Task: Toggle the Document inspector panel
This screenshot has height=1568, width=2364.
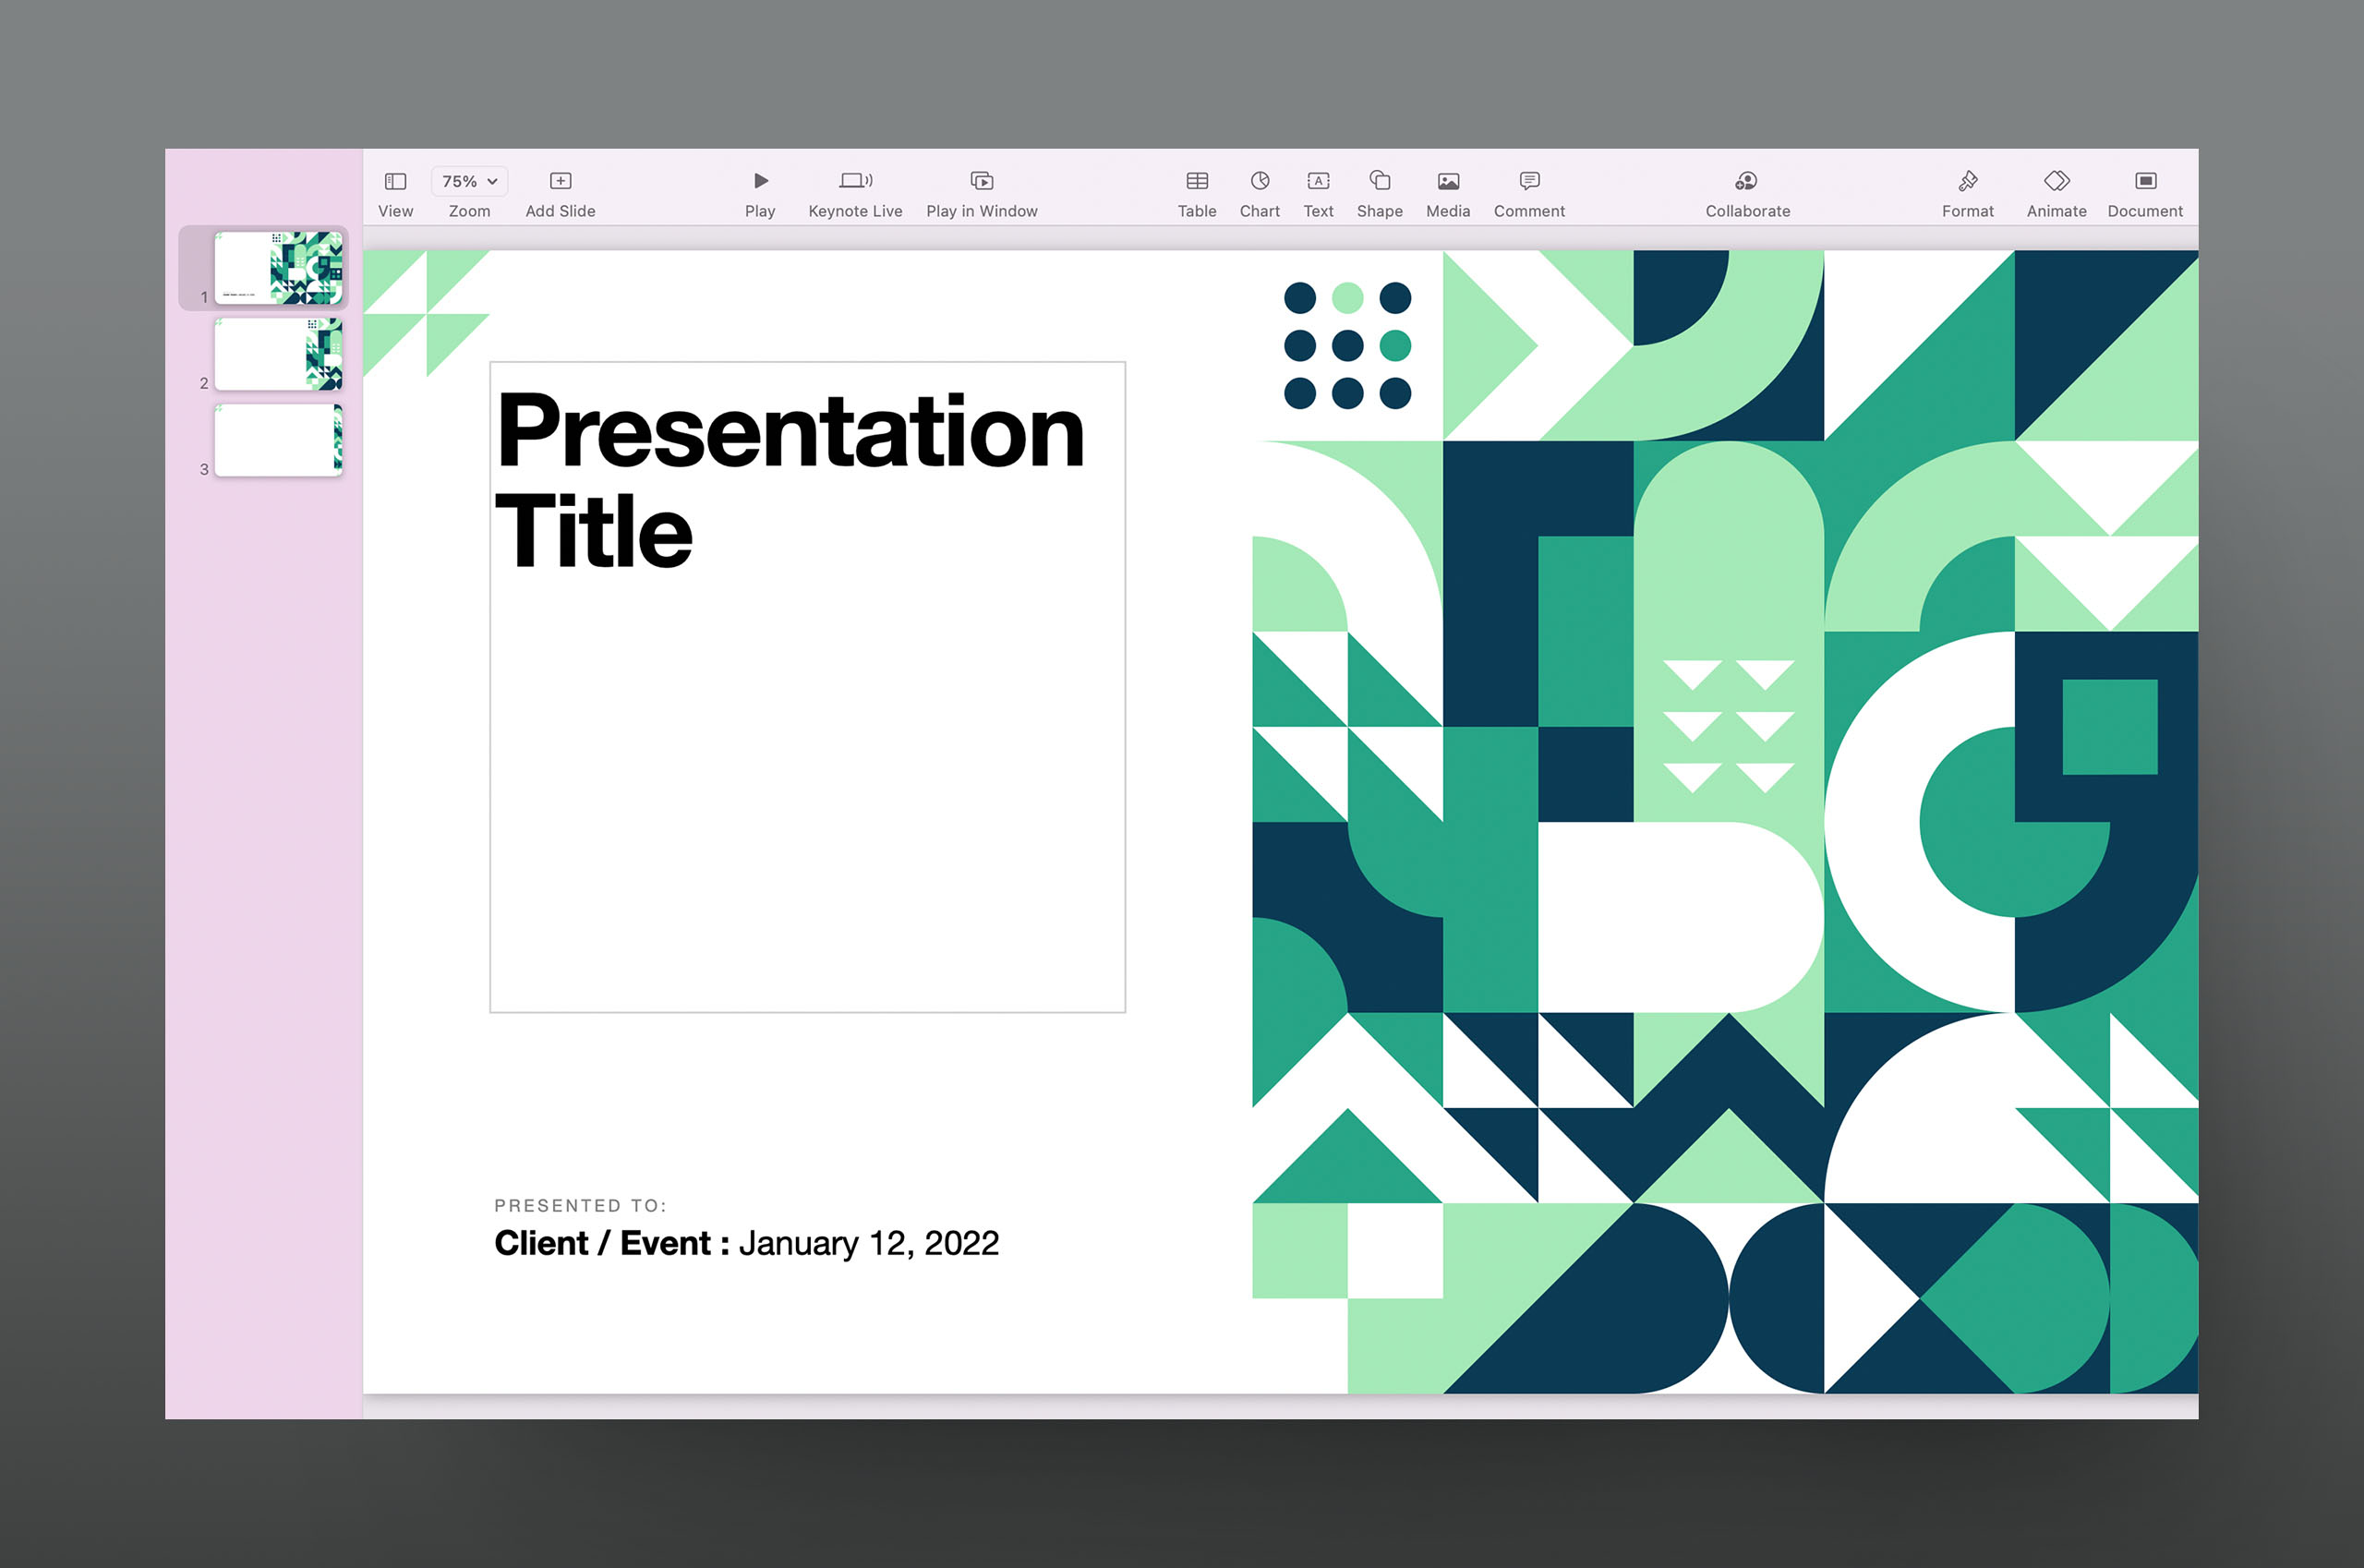Action: [2145, 181]
